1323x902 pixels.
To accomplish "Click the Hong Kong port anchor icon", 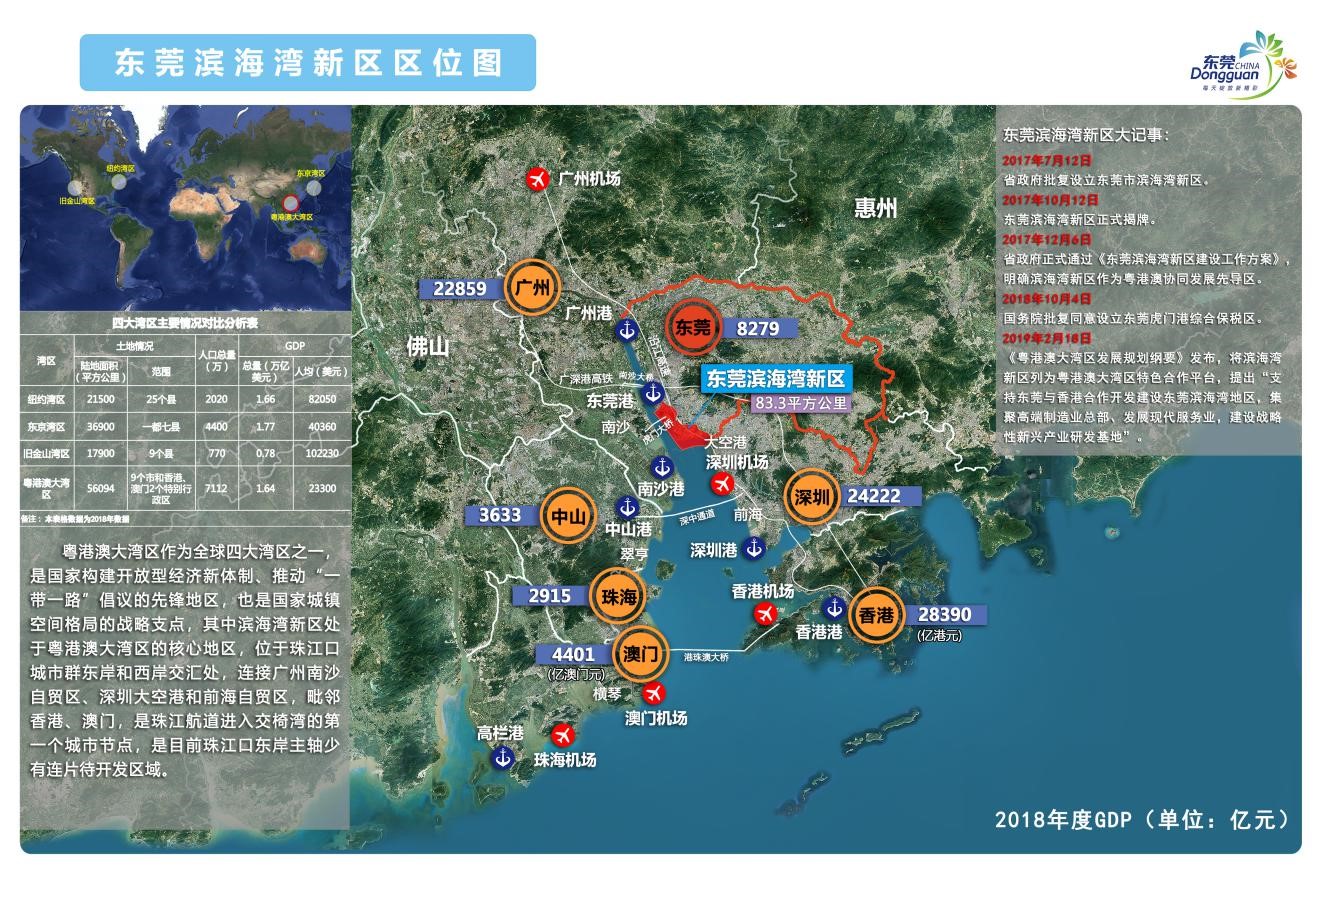I will (834, 607).
